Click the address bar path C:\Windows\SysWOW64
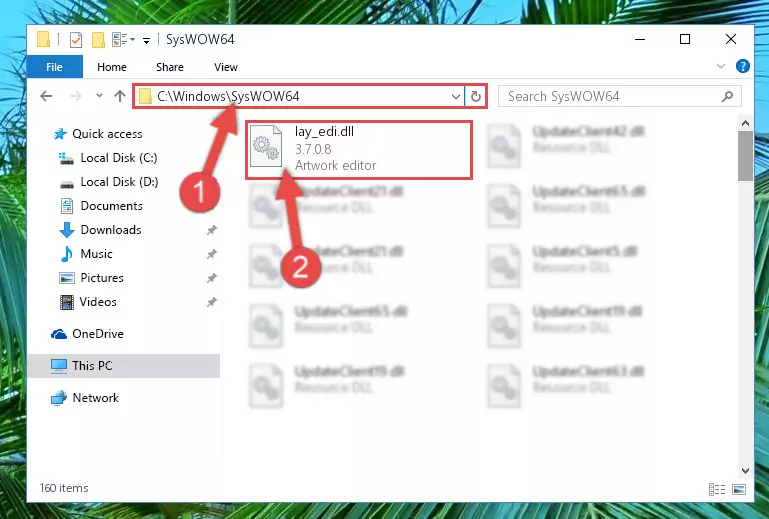The height and width of the screenshot is (519, 769). point(228,96)
